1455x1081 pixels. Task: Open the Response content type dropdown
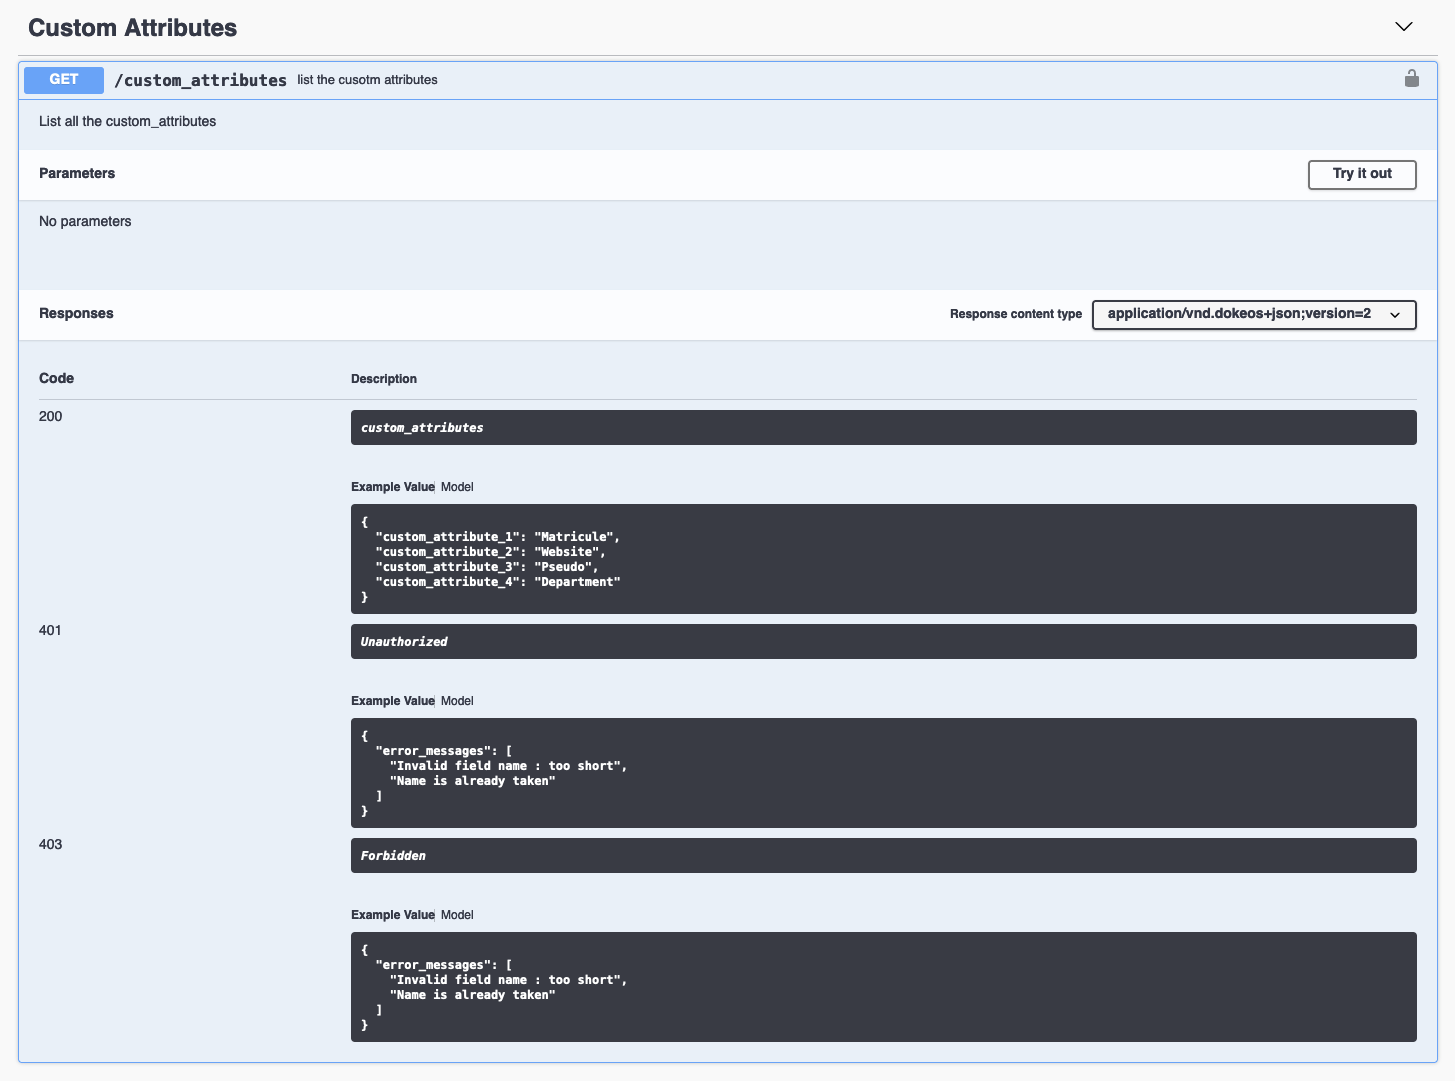pos(1253,314)
